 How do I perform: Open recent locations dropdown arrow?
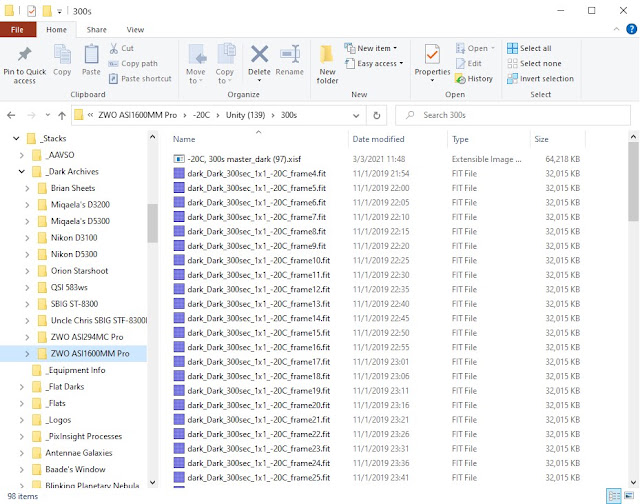click(48, 115)
